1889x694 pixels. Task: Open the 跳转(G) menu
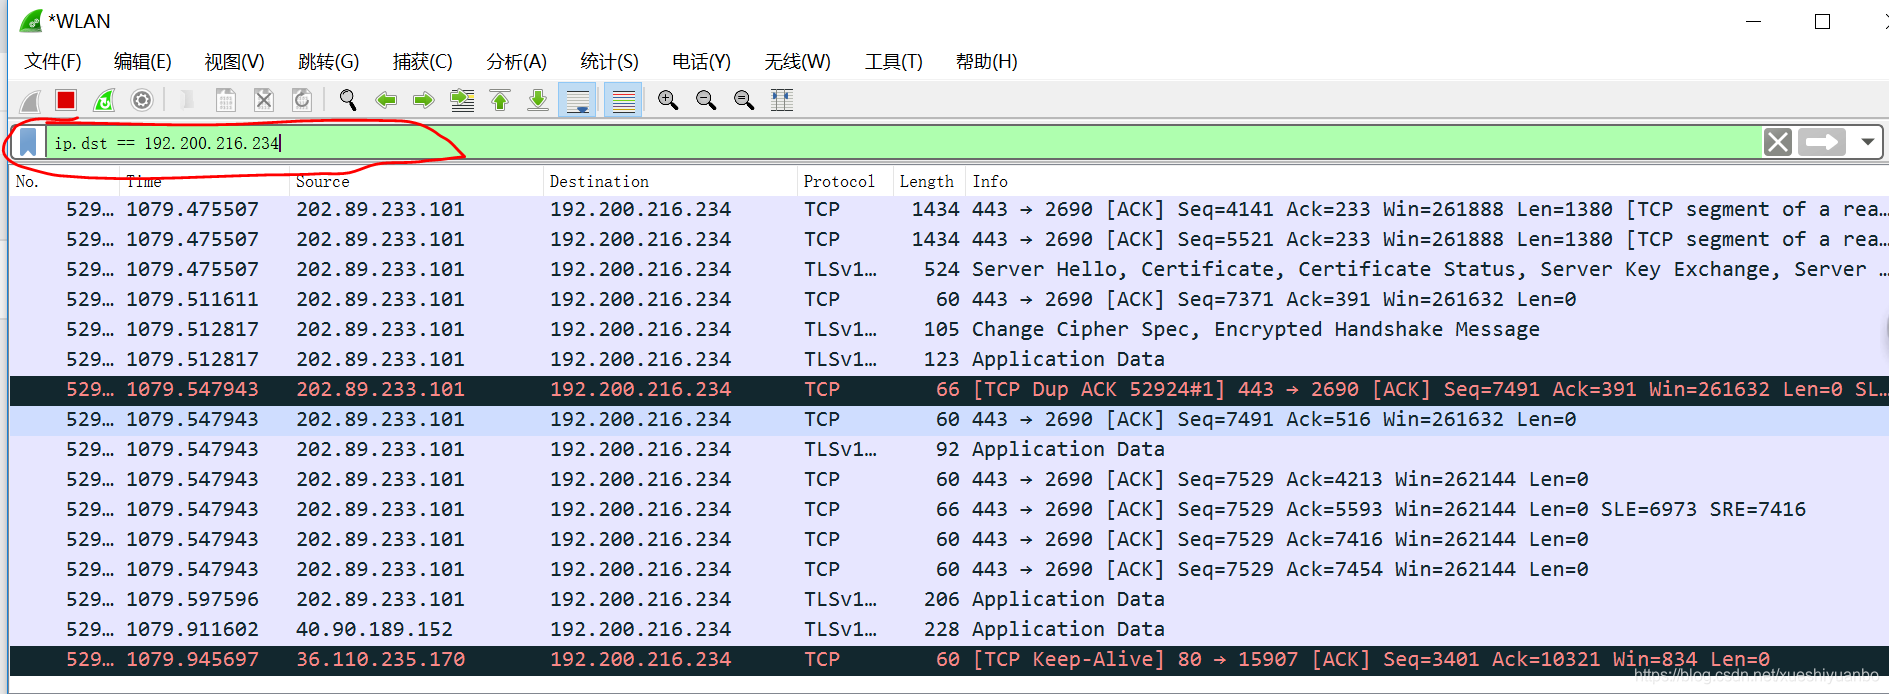(329, 62)
